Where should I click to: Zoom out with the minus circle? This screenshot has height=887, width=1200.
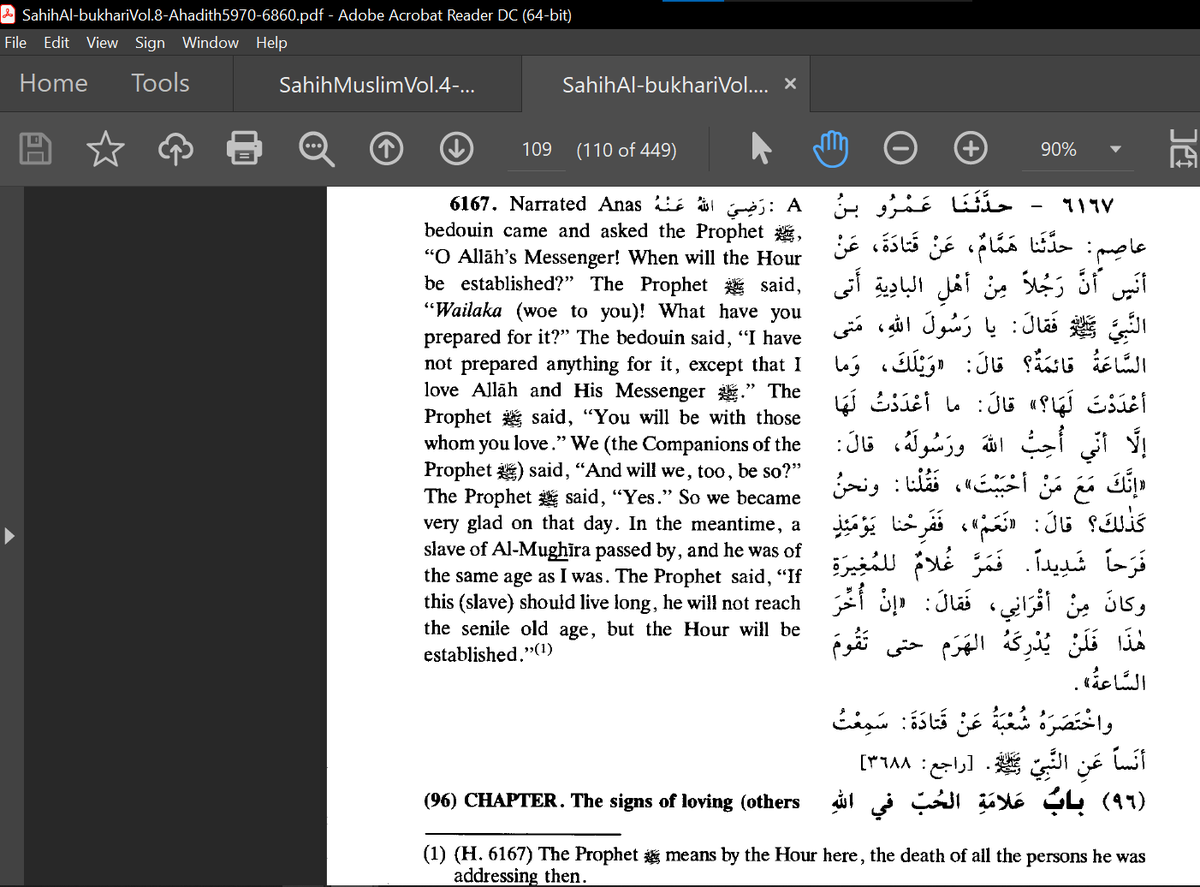pyautogui.click(x=900, y=149)
